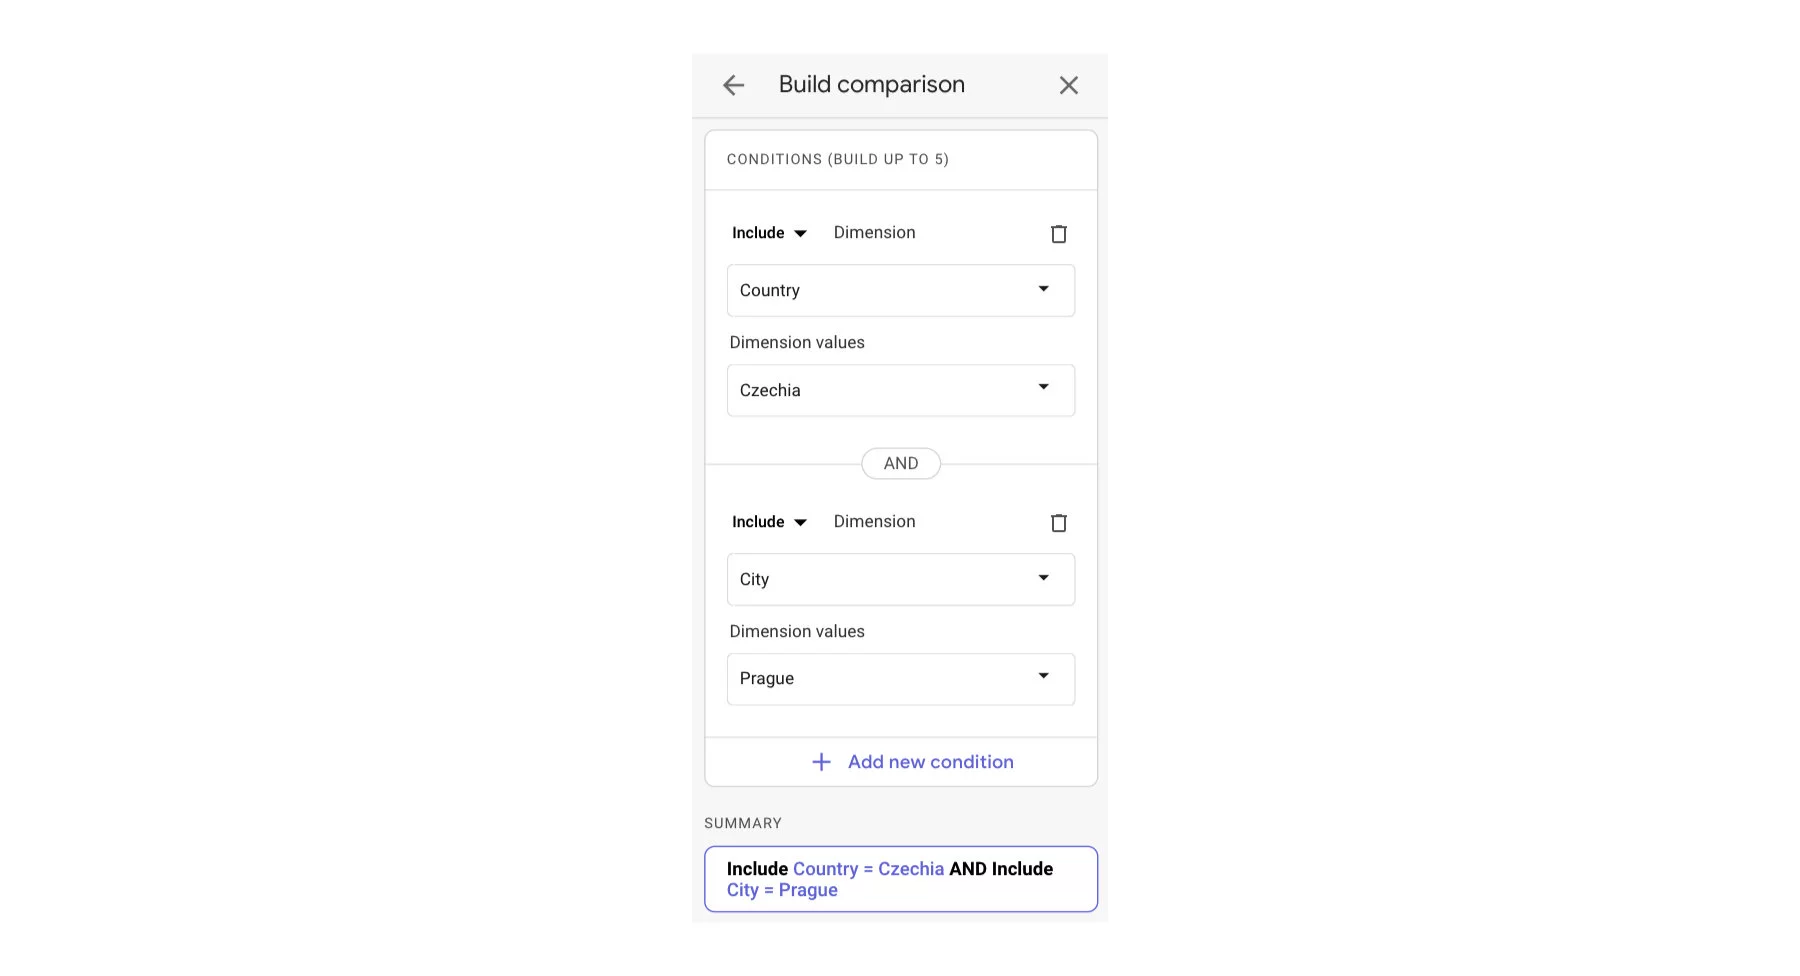
Task: Close the Build comparison panel
Action: (x=1068, y=86)
